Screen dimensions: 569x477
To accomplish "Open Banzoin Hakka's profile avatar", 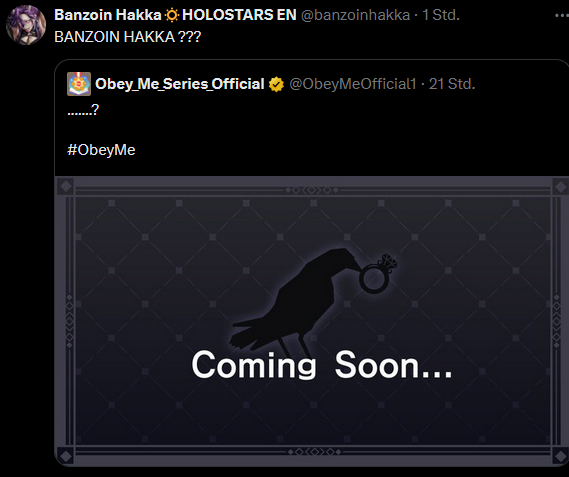I will pos(26,25).
